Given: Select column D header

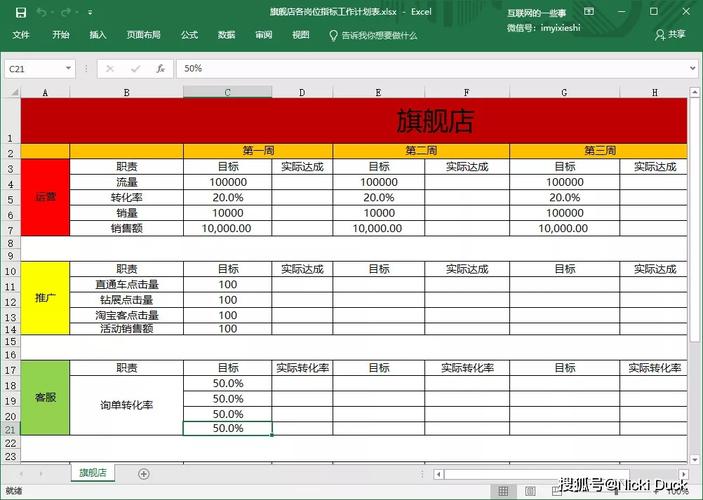Looking at the screenshot, I should pyautogui.click(x=302, y=92).
